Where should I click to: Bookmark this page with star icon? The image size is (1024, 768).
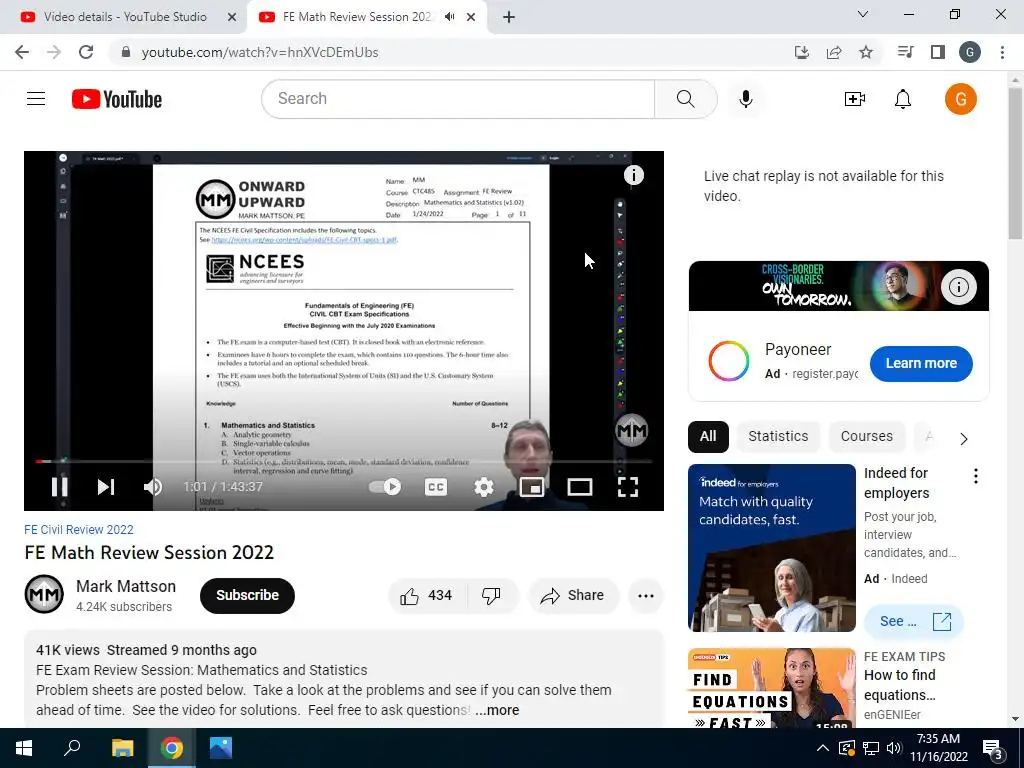pos(865,52)
